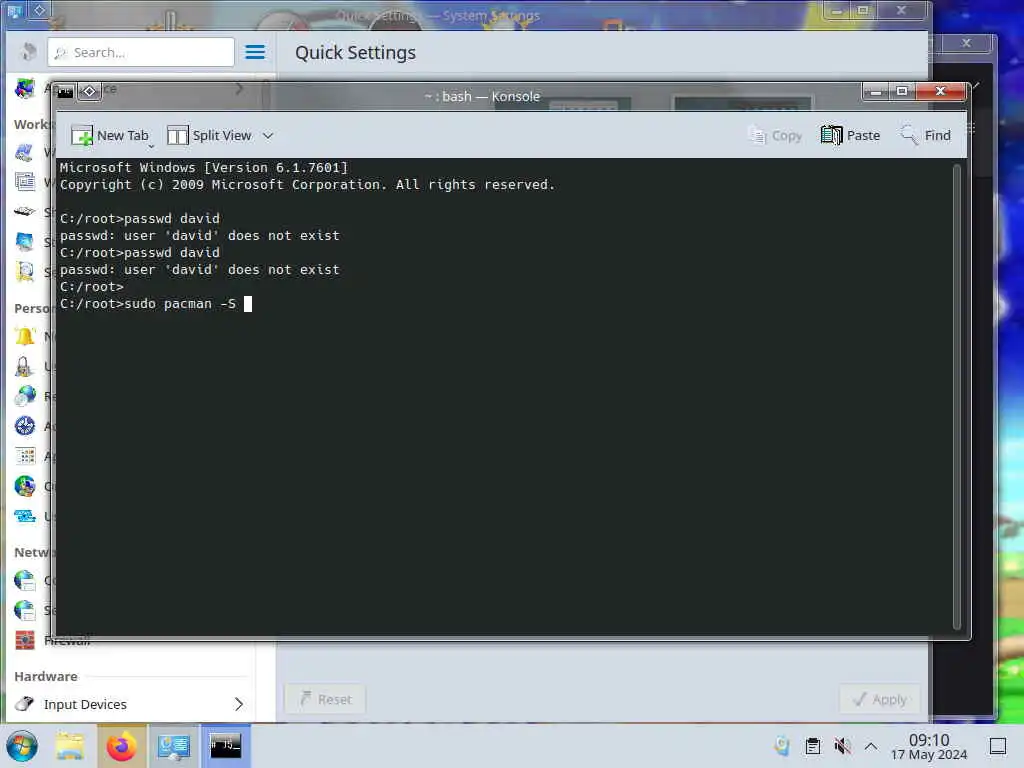
Task: Expand hidden system tray icons arrow
Action: coord(871,746)
